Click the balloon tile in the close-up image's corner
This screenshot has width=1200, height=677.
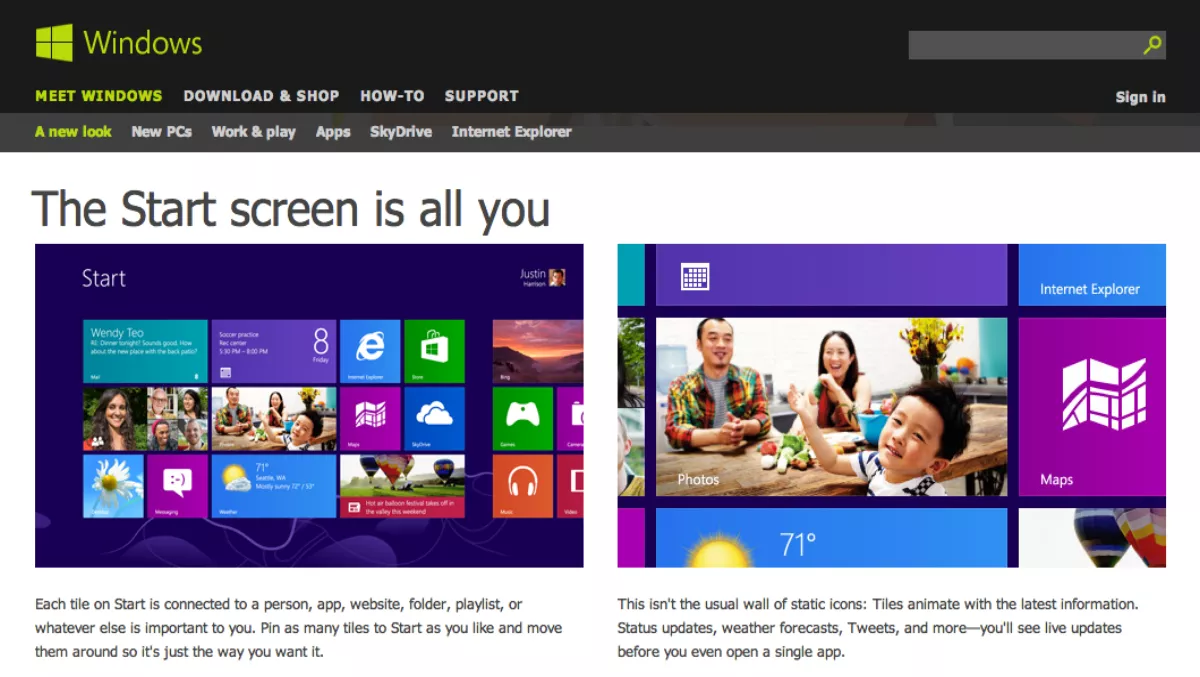[1092, 538]
